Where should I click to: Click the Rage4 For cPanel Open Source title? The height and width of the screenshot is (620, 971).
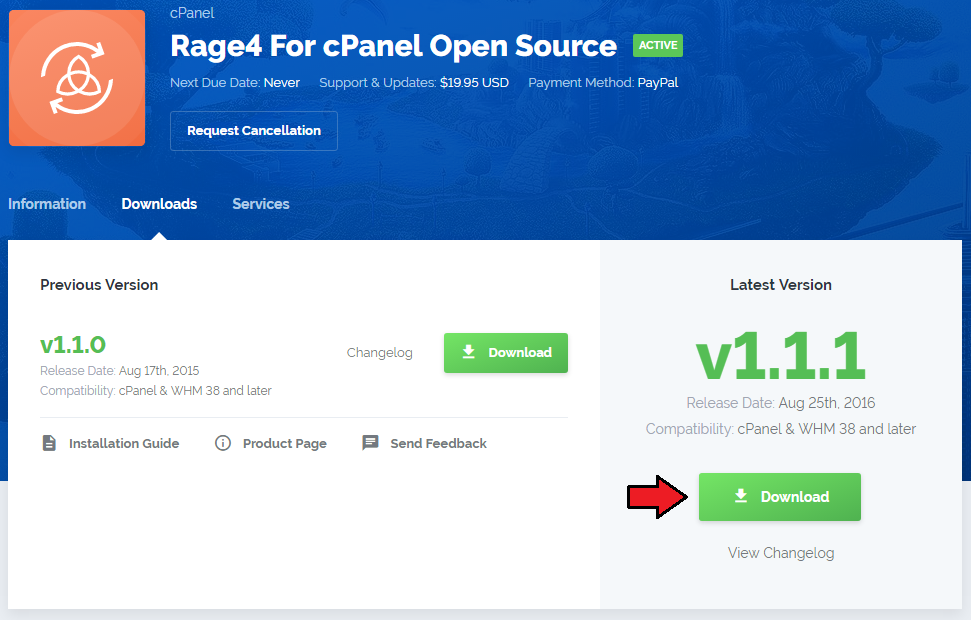pos(393,46)
